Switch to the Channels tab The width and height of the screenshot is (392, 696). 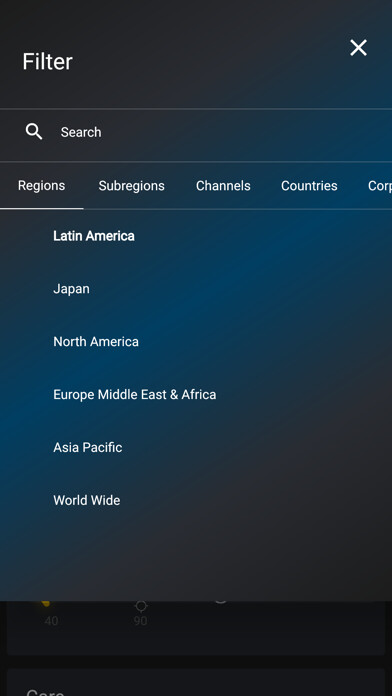point(223,186)
